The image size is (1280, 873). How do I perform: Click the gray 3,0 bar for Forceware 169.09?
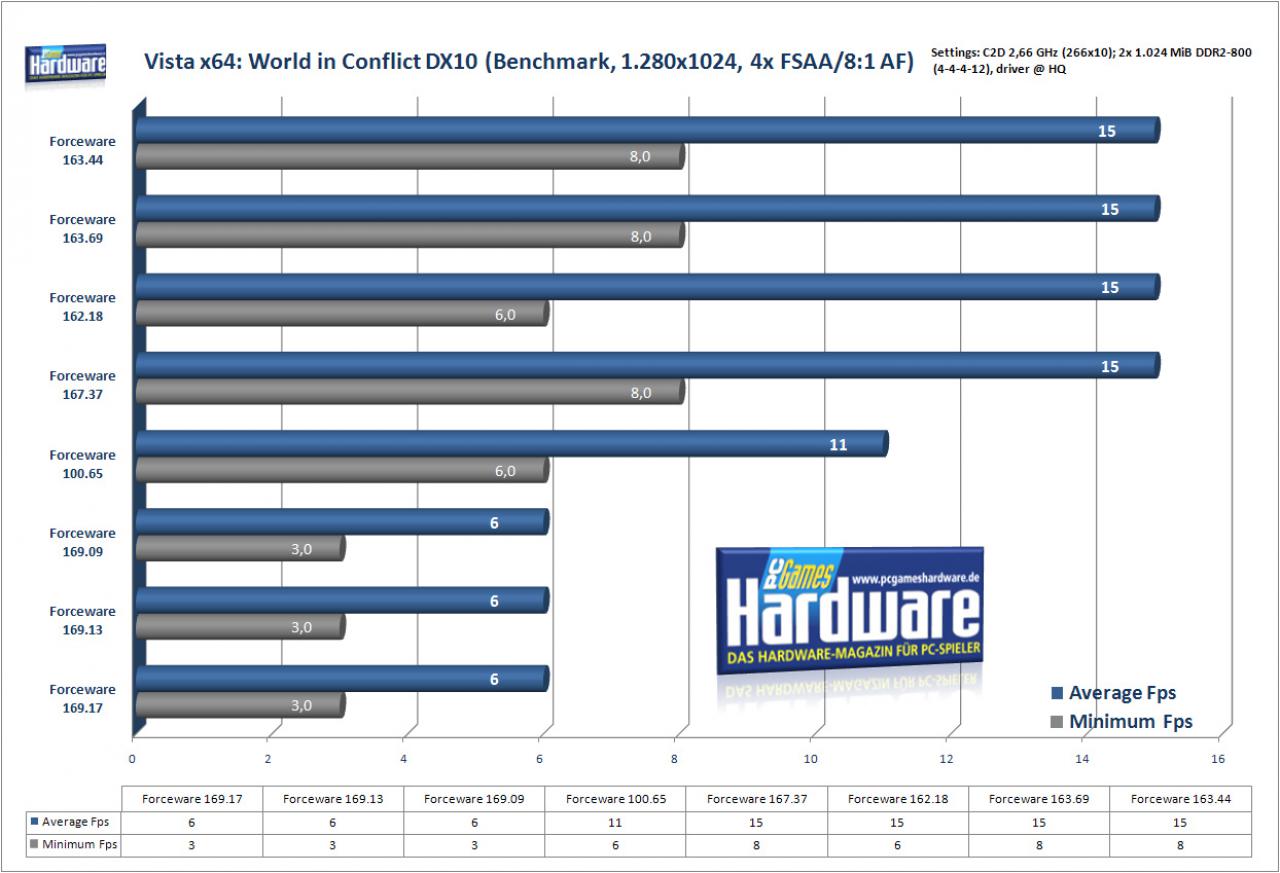click(x=240, y=548)
